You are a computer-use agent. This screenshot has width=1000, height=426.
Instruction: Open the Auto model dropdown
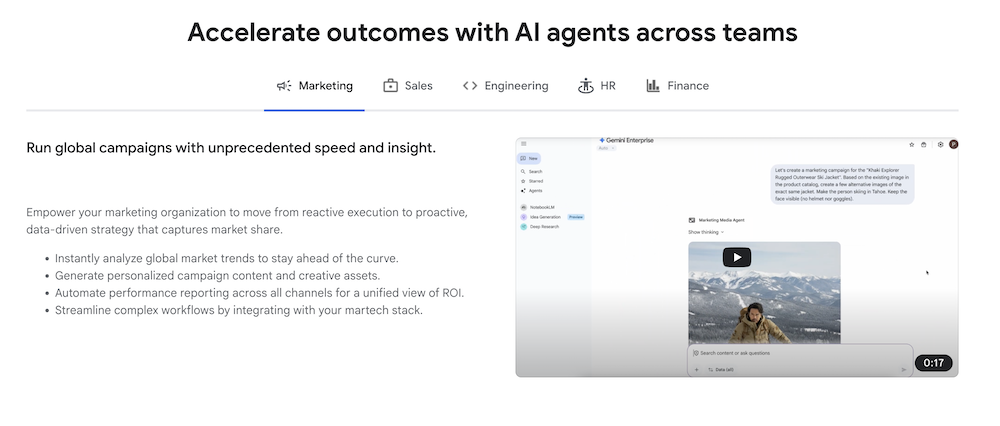tap(604, 148)
